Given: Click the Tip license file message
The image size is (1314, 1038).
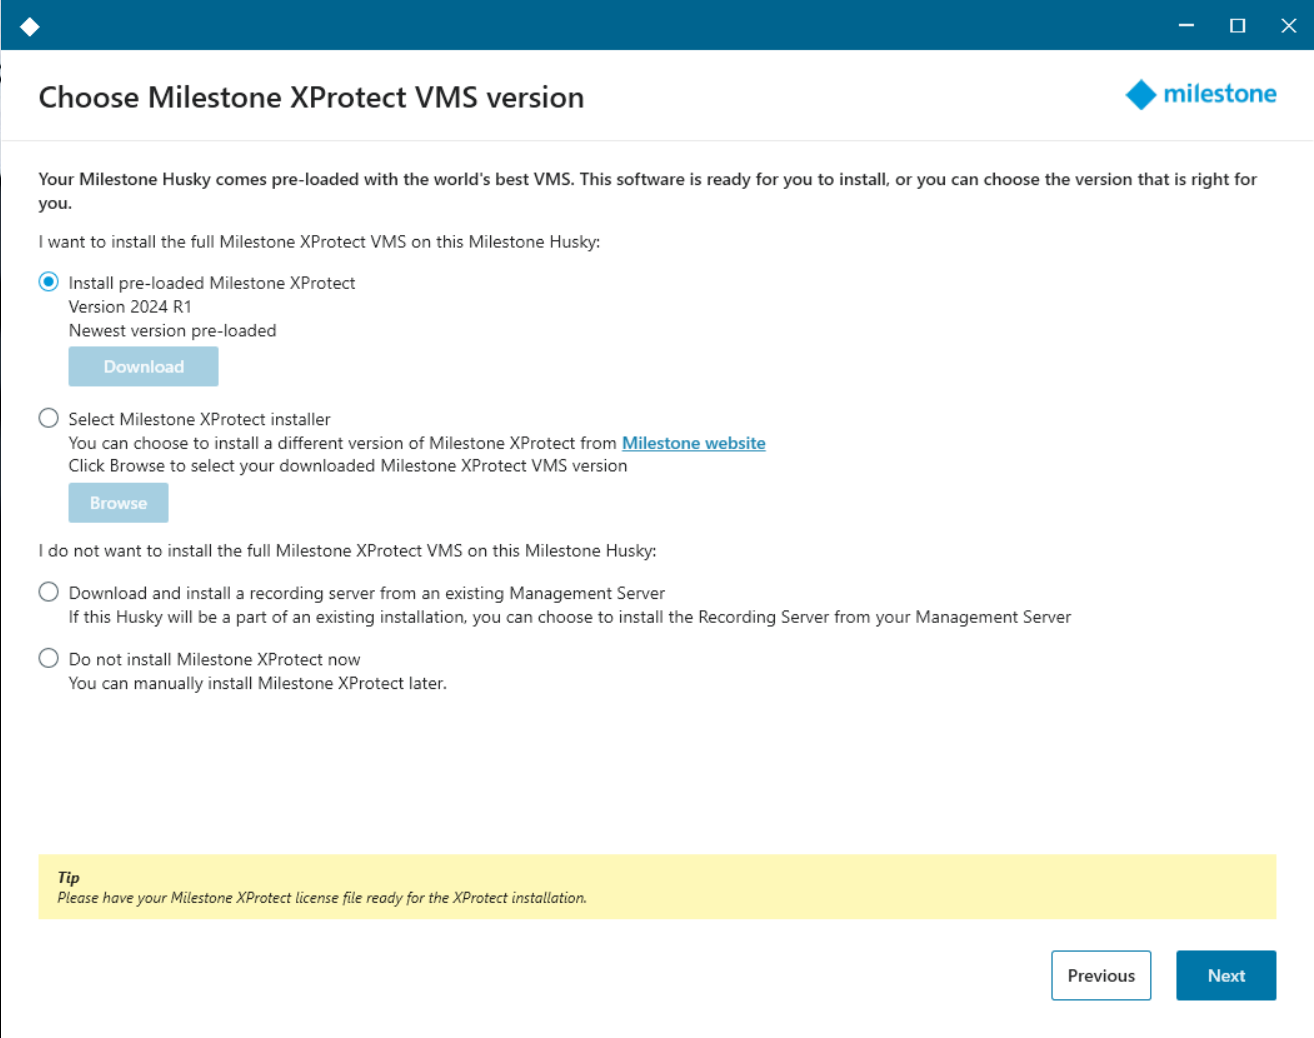Looking at the screenshot, I should pyautogui.click(x=657, y=887).
